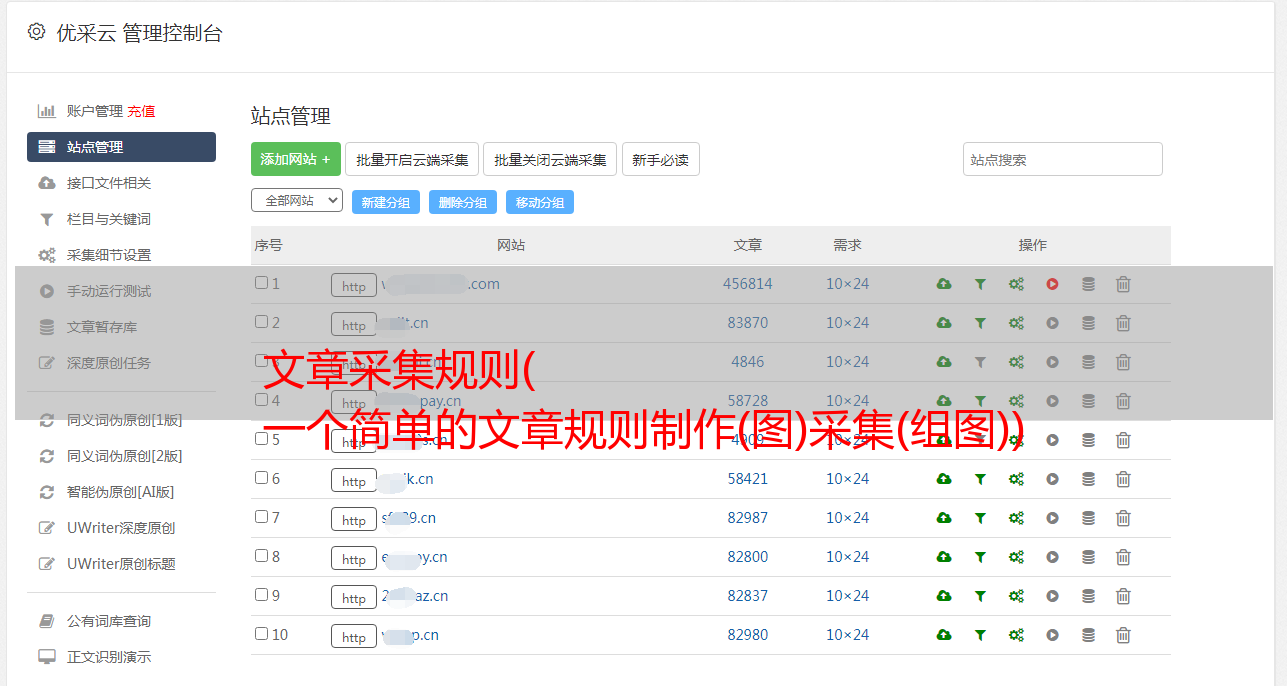Click the trash icon for the 83870 site
Screen dimensions: 1287x686
tap(1123, 323)
